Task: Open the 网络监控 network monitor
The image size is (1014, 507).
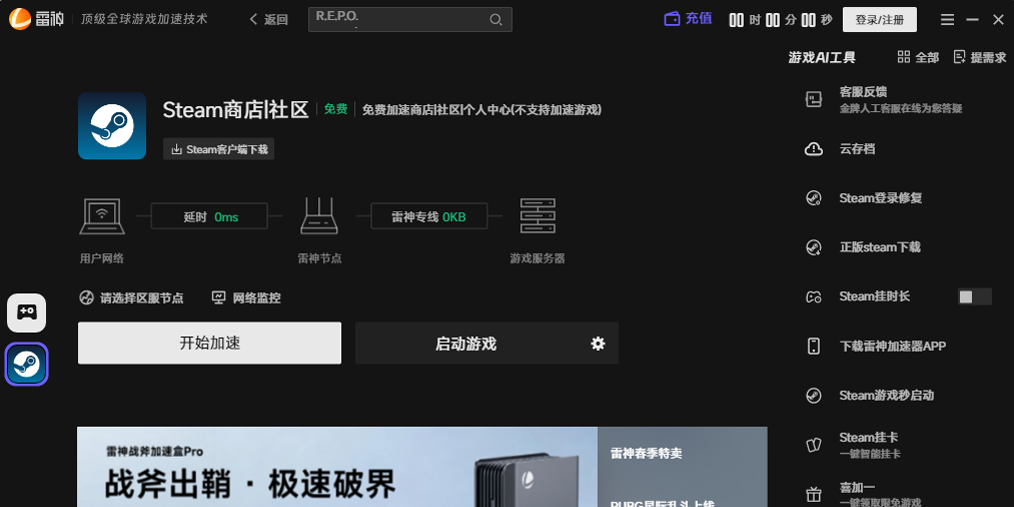Action: click(246, 298)
